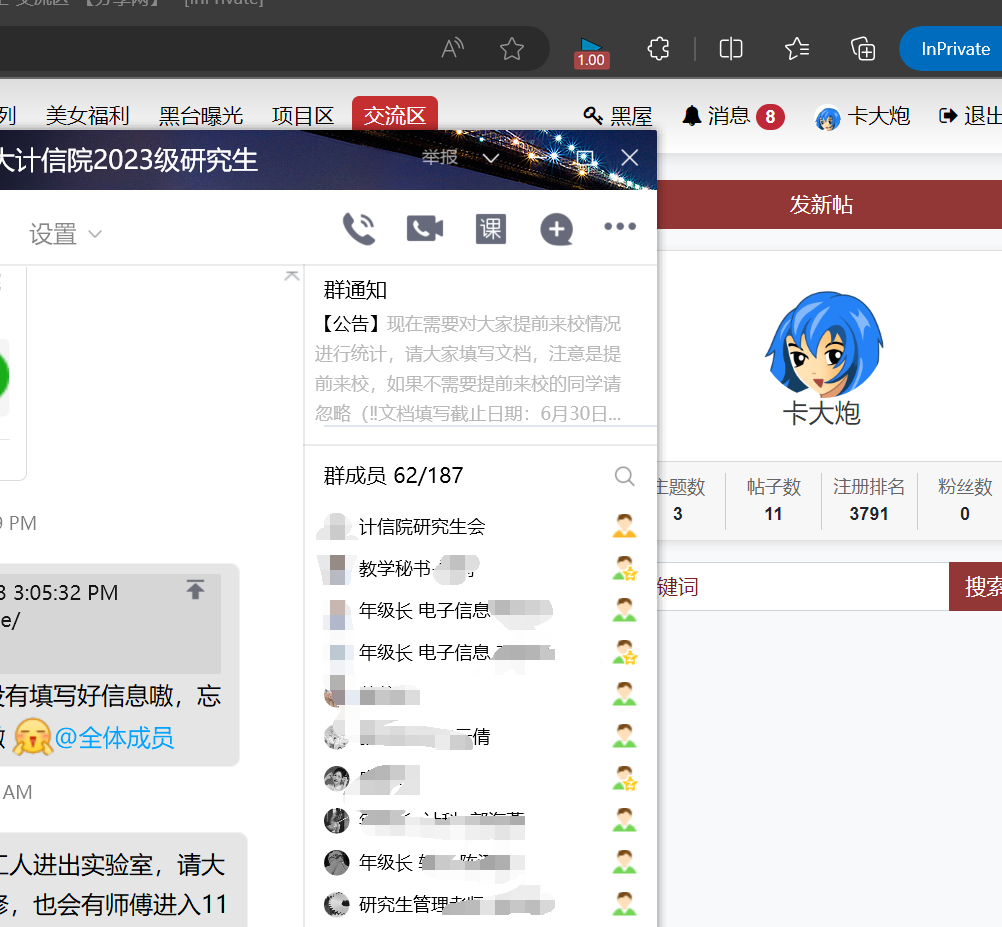Select 计信院研究生会 in member list
Screen dimensions: 1002x927
[x=421, y=526]
